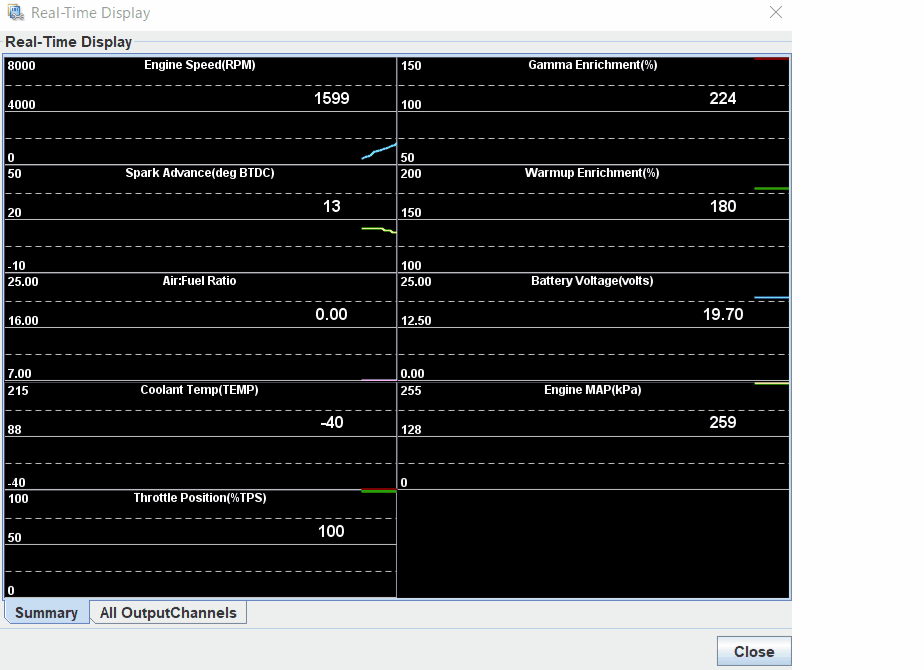This screenshot has width=924, height=670.
Task: Select the Engine Speed(RPM) gauge panel
Action: tap(200, 110)
